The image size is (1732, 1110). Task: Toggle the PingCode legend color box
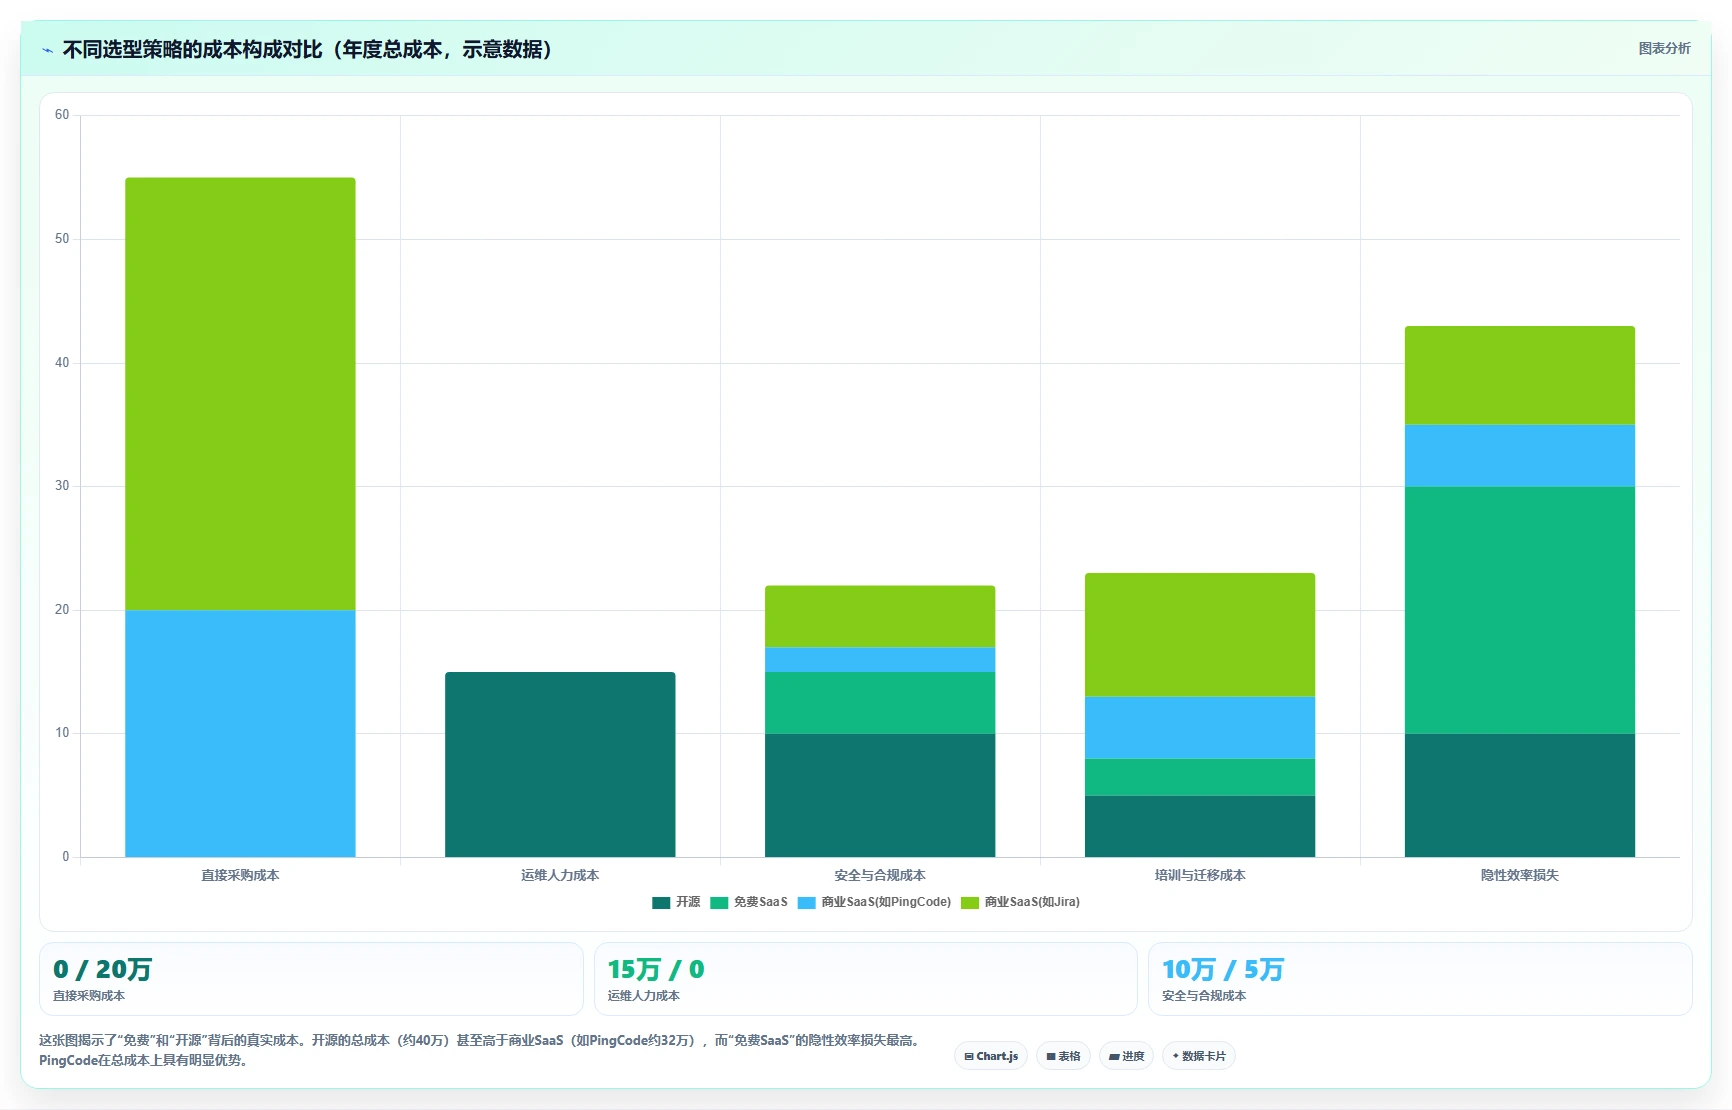(x=807, y=902)
